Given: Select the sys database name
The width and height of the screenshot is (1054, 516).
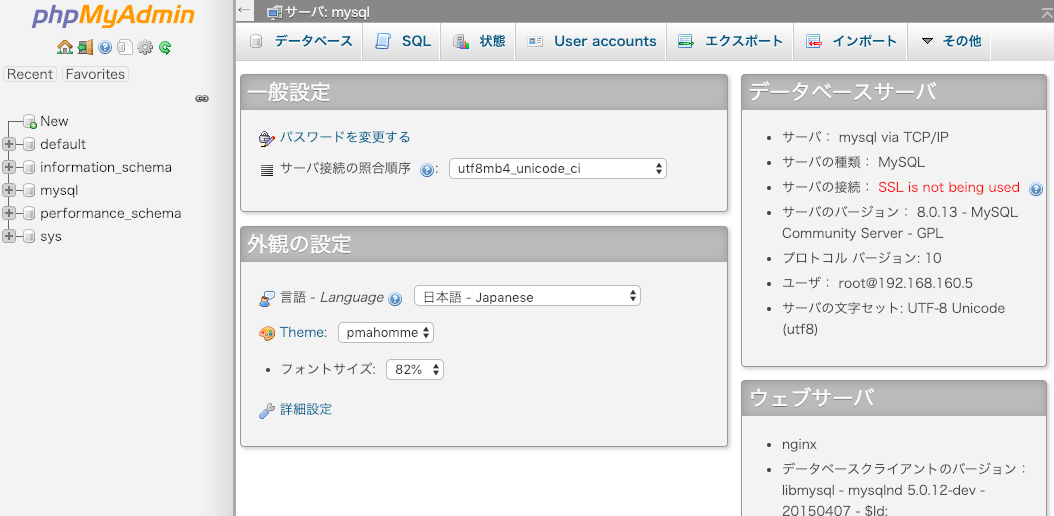Looking at the screenshot, I should 51,236.
